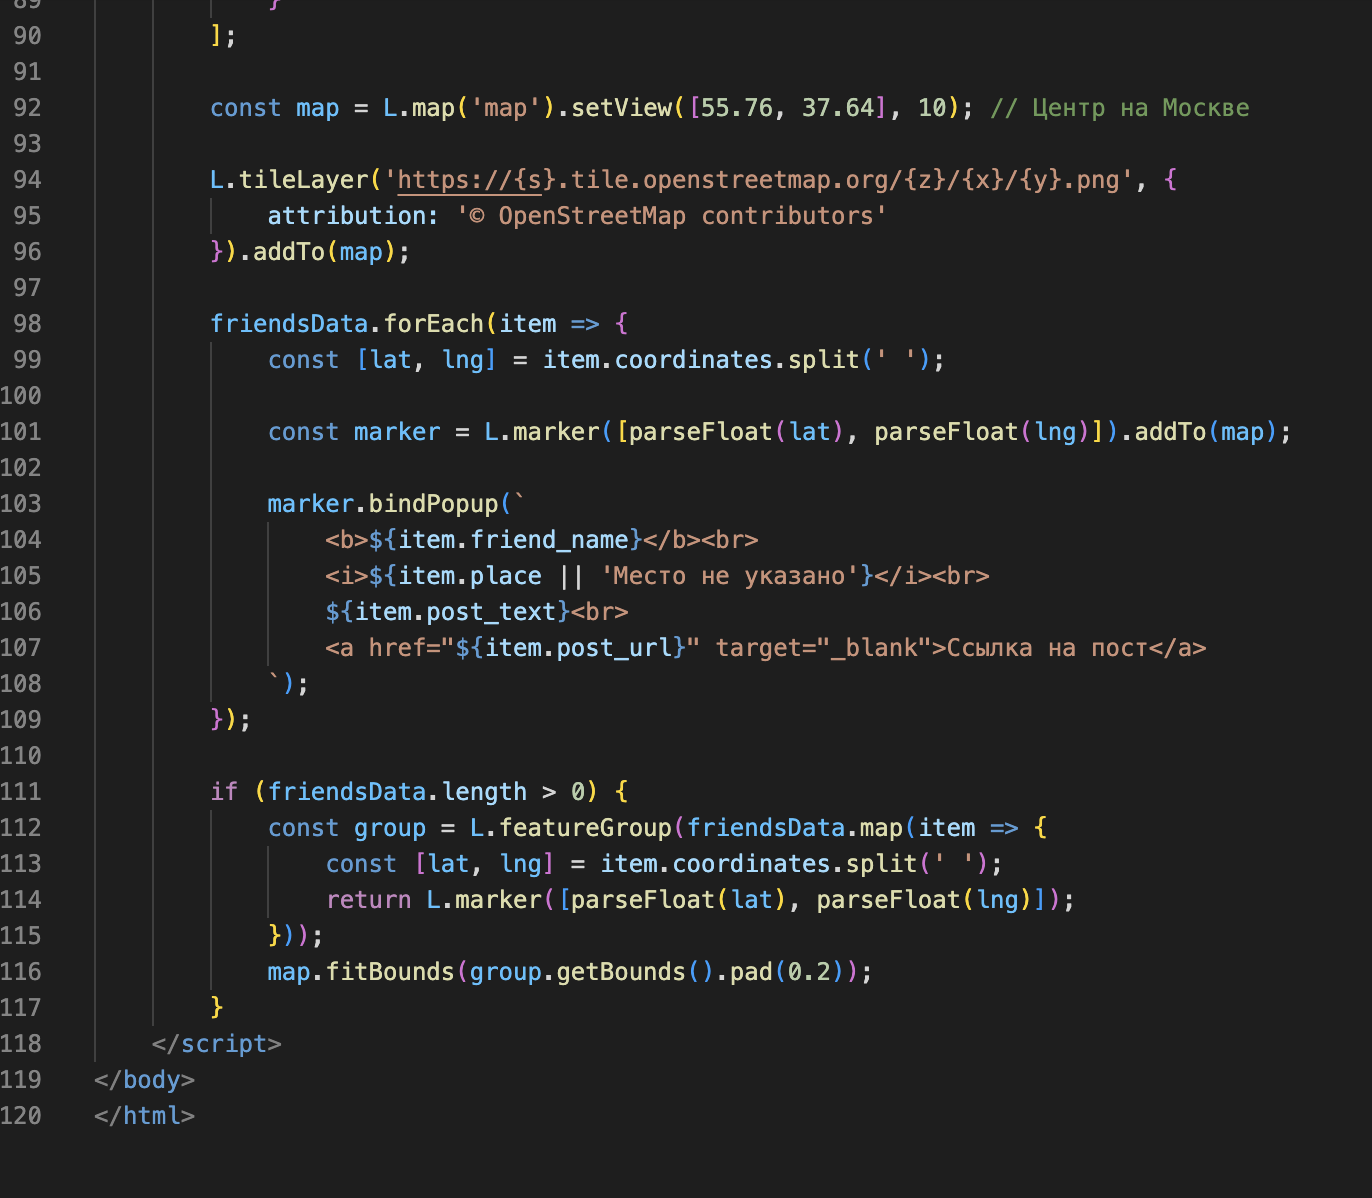Click the closing body tag

click(144, 1080)
